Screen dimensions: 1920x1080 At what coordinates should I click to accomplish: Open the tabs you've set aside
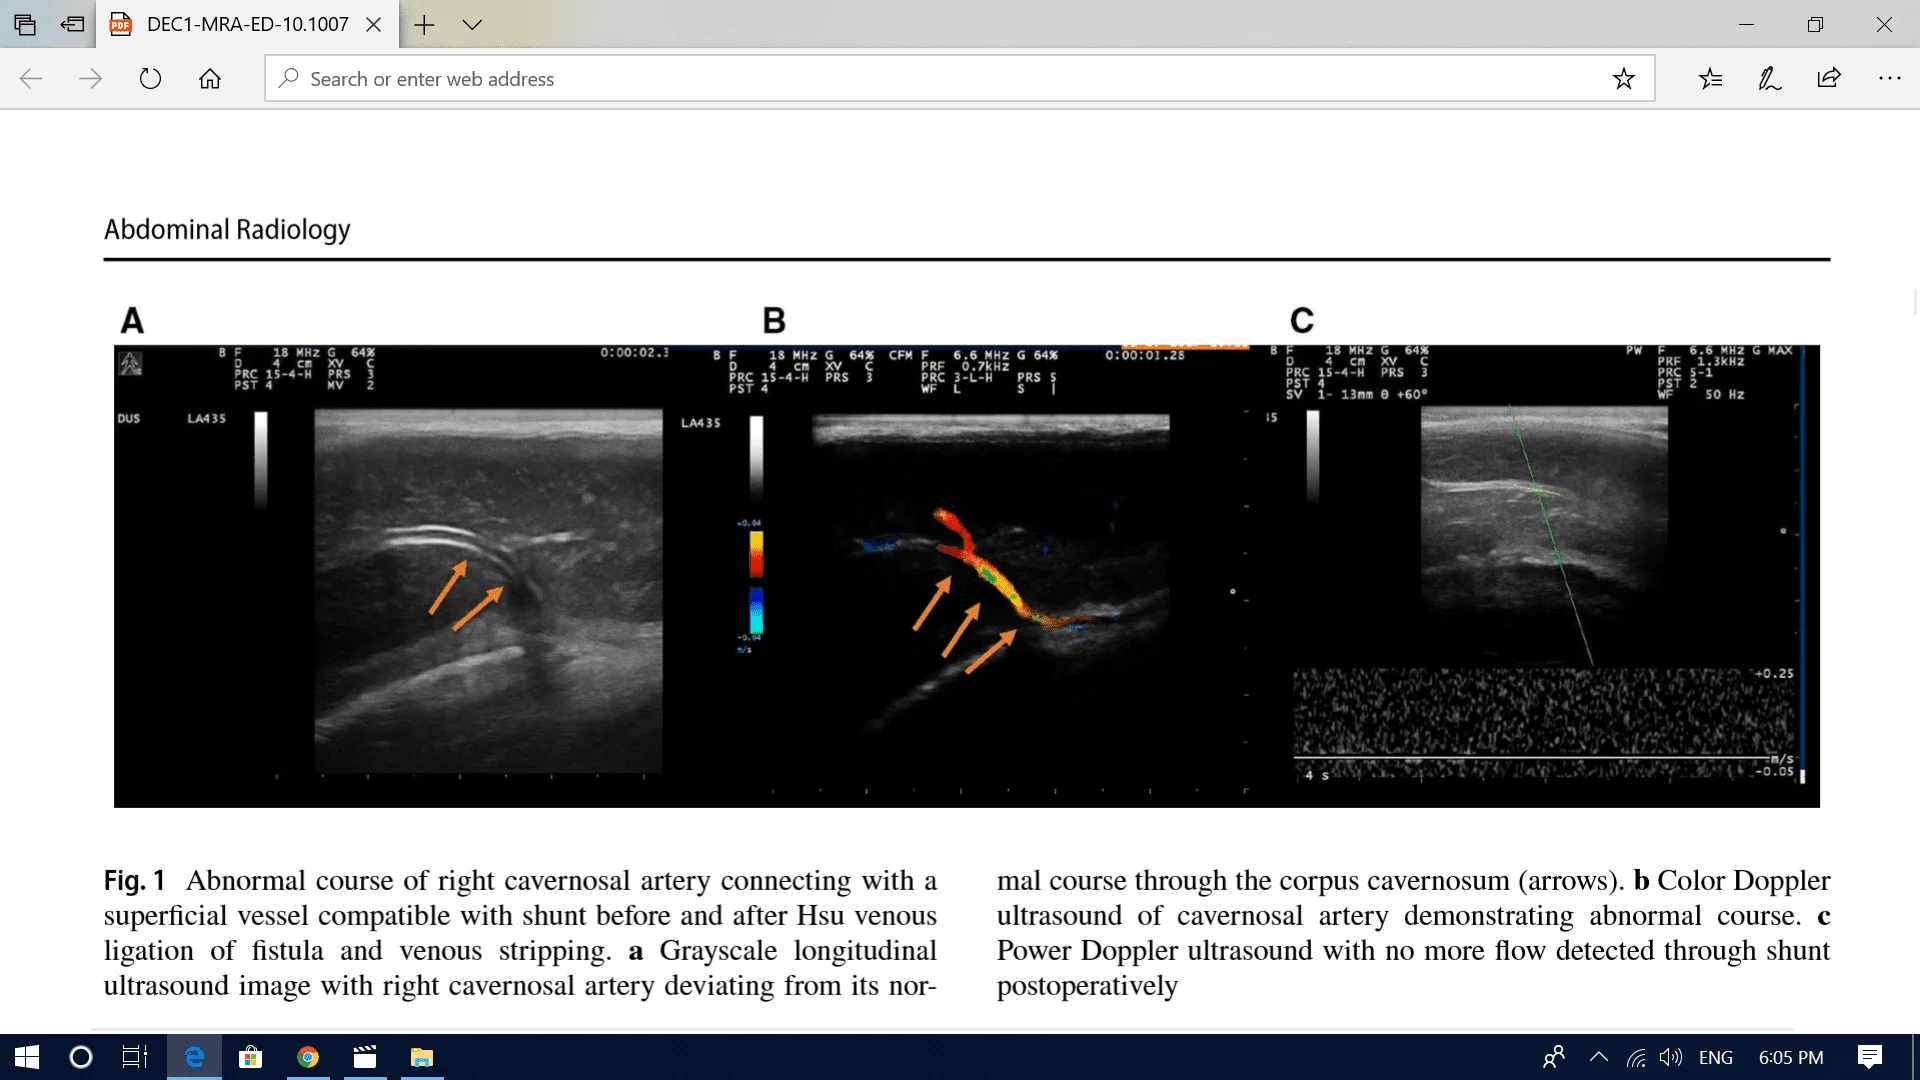click(x=25, y=24)
